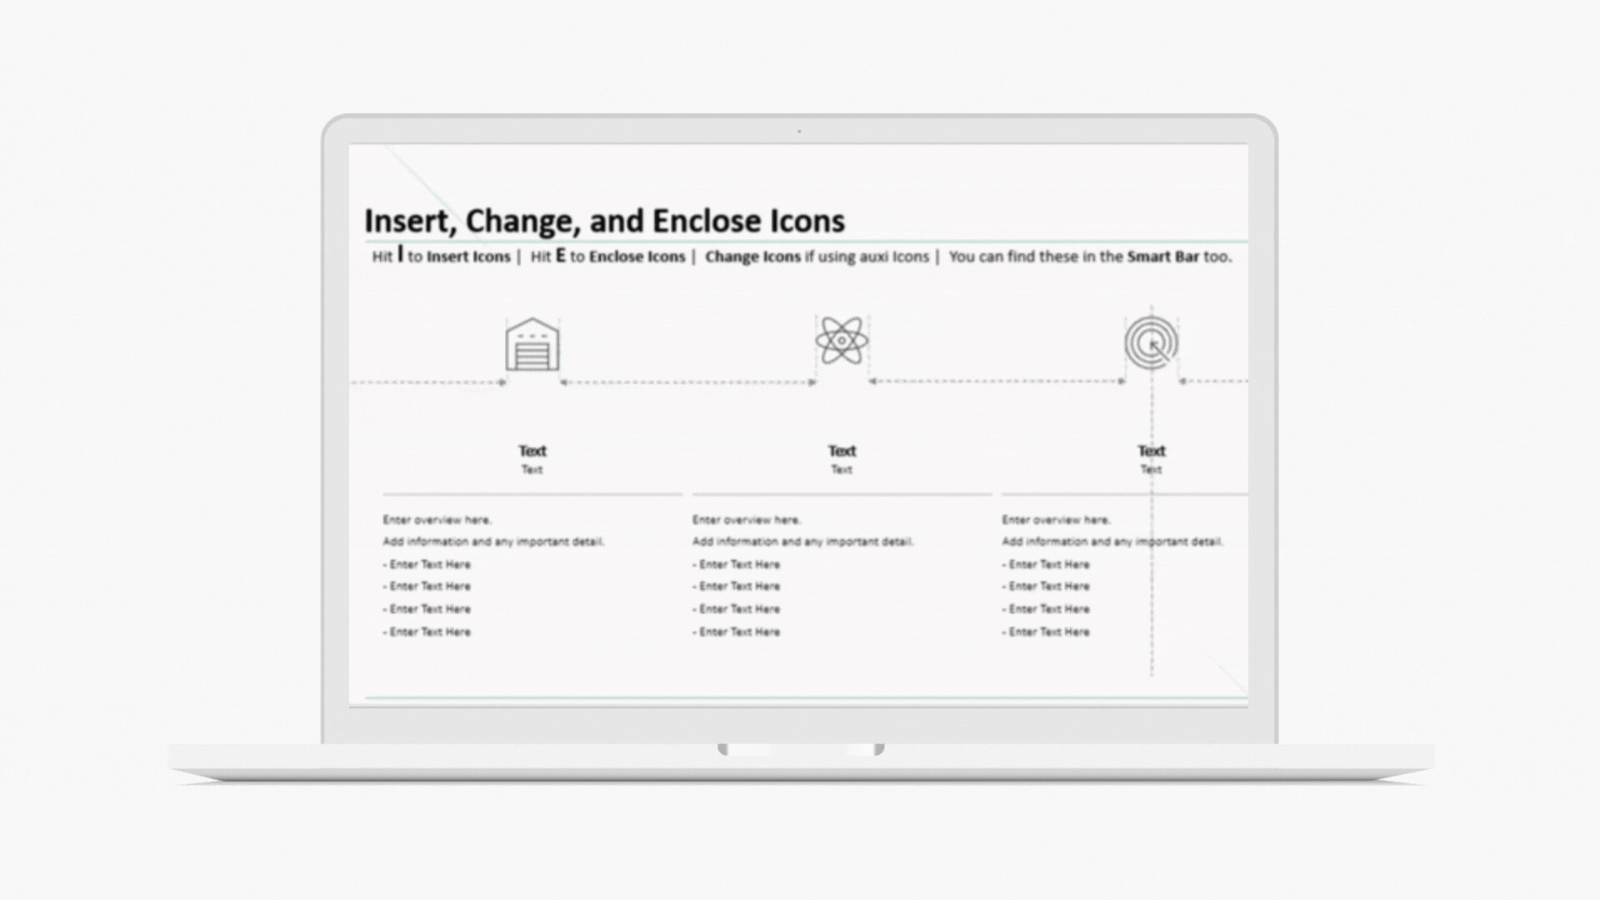Image resolution: width=1600 pixels, height=900 pixels.
Task: Select the target bullseye icon
Action: [1151, 343]
